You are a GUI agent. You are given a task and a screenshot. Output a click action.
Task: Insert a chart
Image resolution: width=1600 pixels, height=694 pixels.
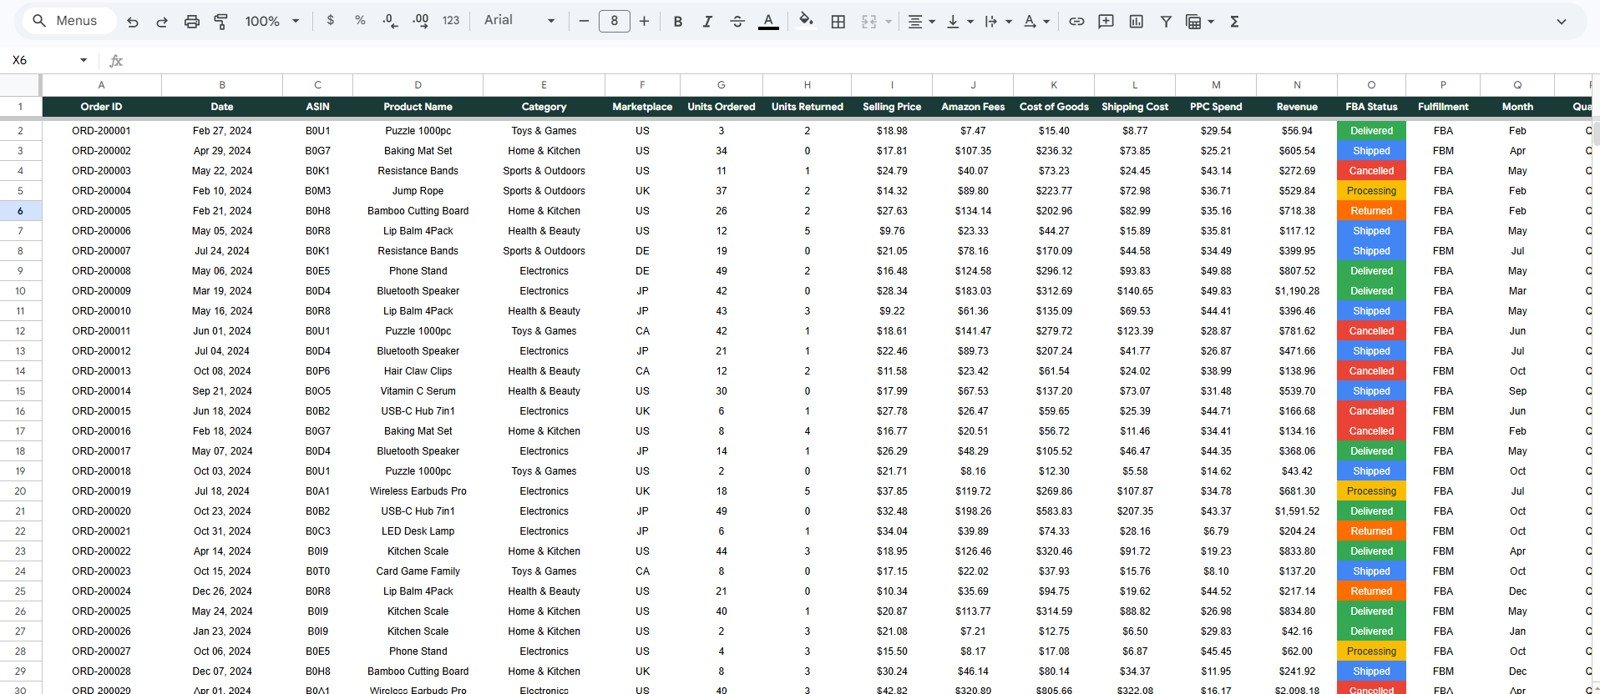1136,21
